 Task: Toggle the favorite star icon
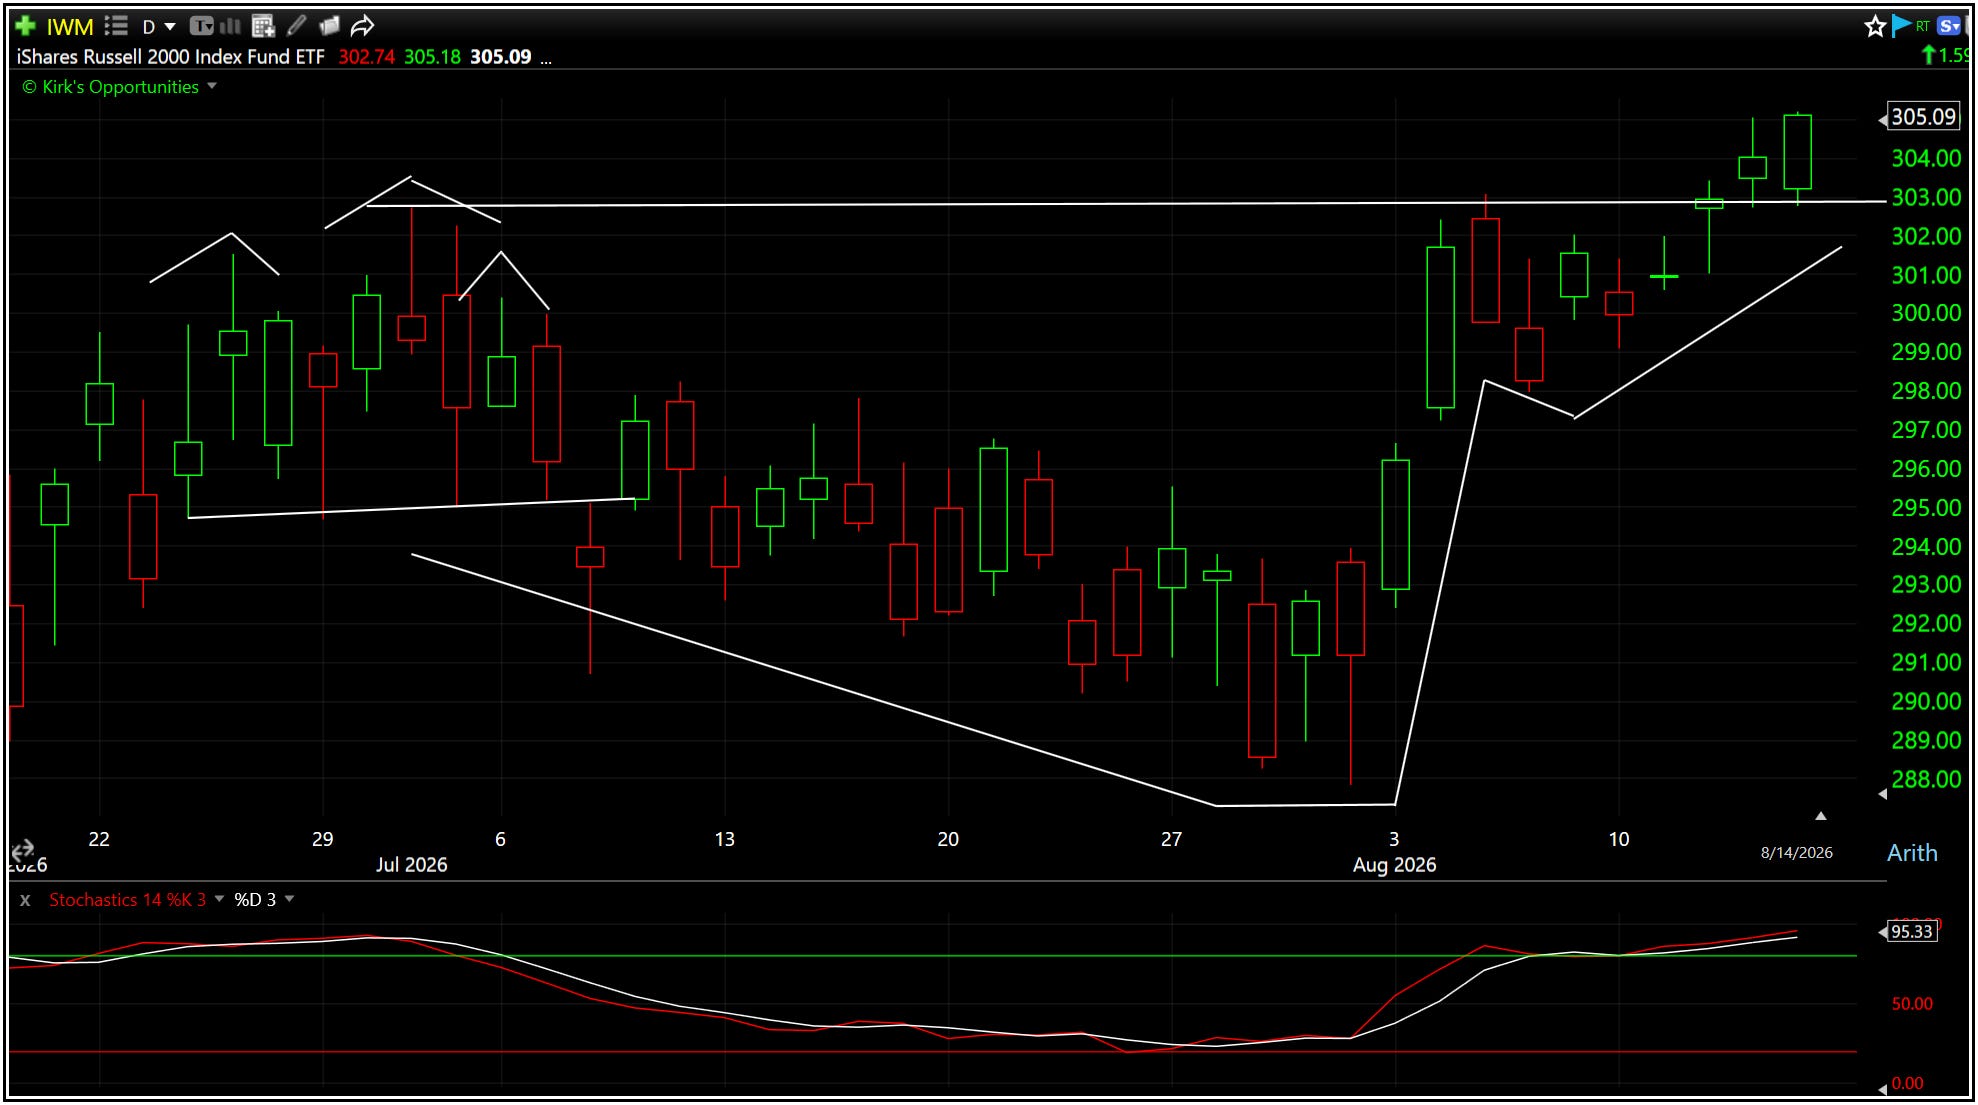[1875, 26]
